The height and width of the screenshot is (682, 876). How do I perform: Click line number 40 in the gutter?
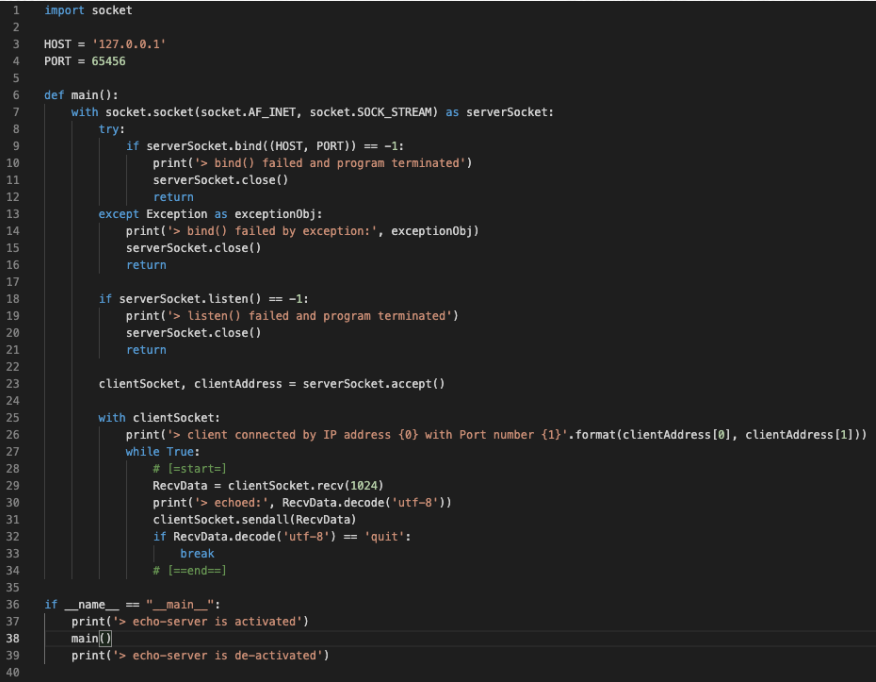pos(13,673)
